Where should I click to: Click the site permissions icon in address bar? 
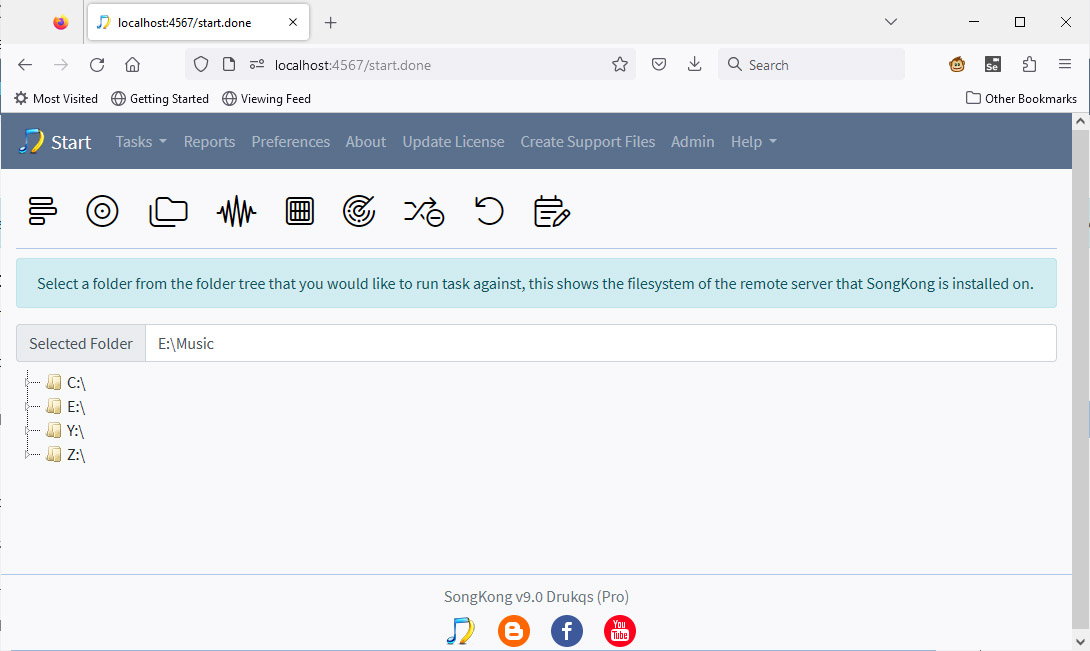[x=257, y=65]
